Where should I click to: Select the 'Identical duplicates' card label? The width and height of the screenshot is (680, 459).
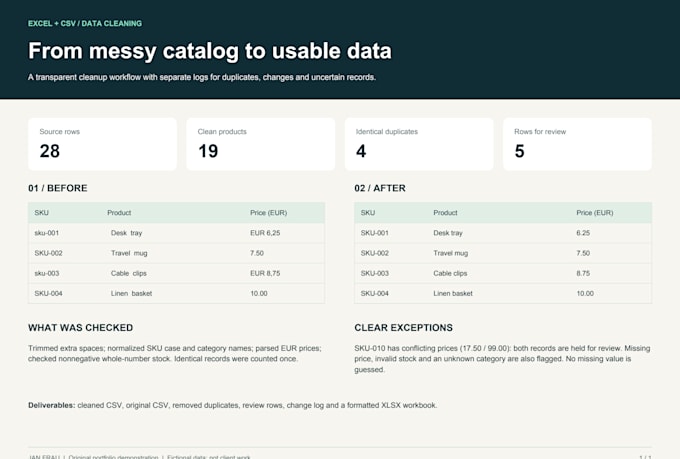tap(387, 131)
